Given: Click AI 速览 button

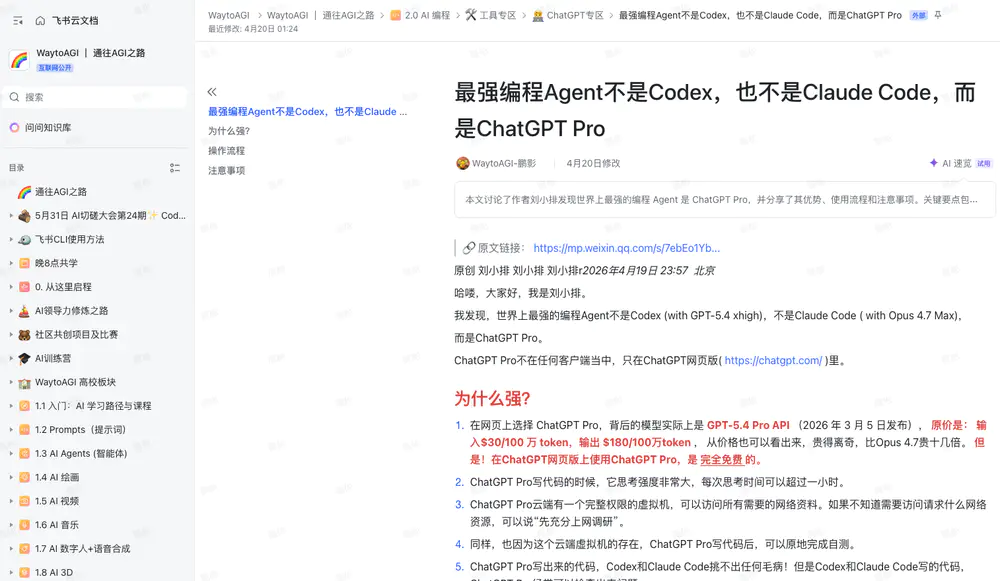Looking at the screenshot, I should tap(957, 163).
